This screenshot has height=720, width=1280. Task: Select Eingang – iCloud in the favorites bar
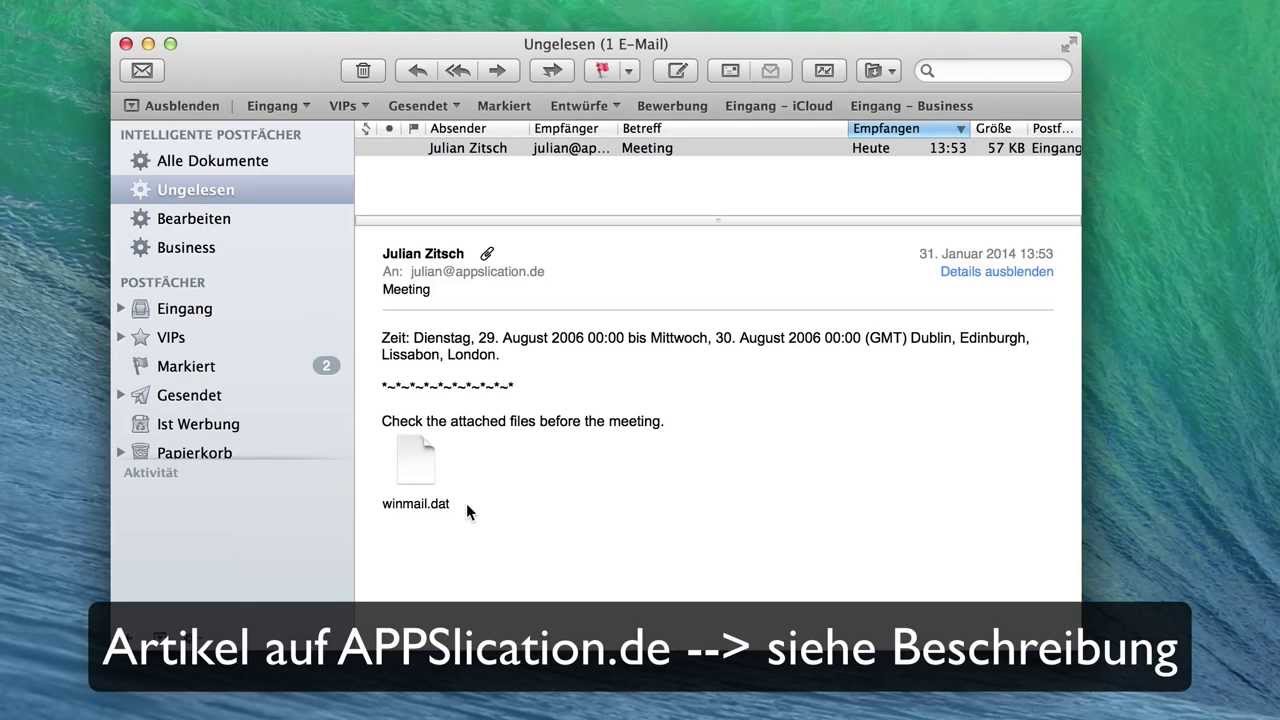pyautogui.click(x=779, y=106)
